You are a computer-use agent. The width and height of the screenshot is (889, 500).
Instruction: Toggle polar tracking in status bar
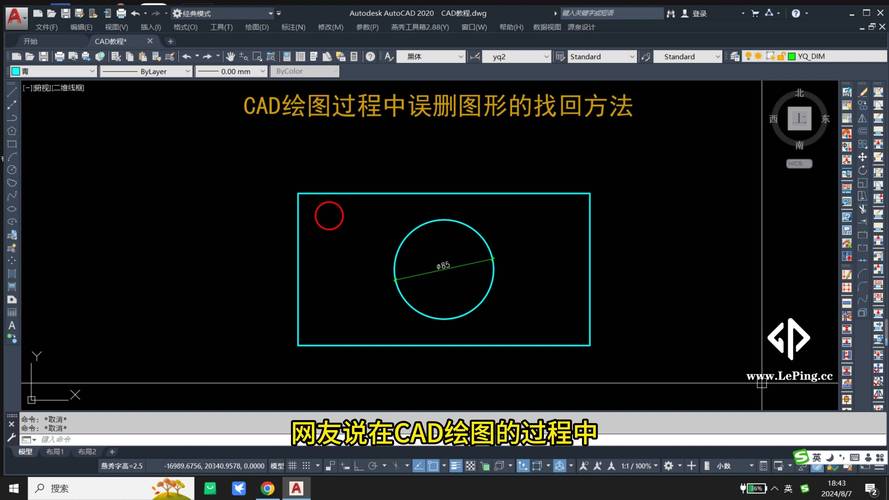tap(372, 466)
